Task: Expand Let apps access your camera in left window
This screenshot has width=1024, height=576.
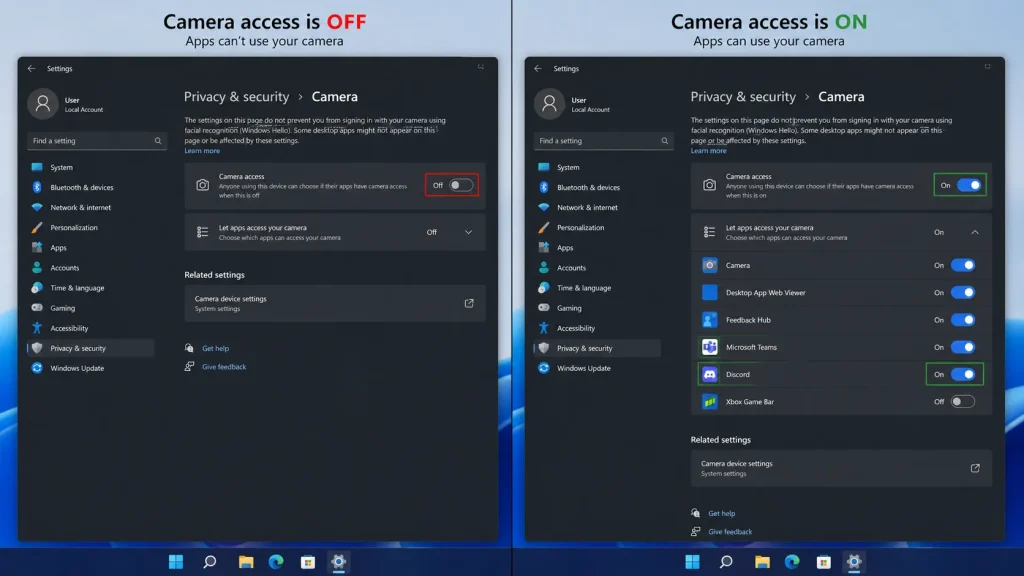Action: pyautogui.click(x=468, y=232)
